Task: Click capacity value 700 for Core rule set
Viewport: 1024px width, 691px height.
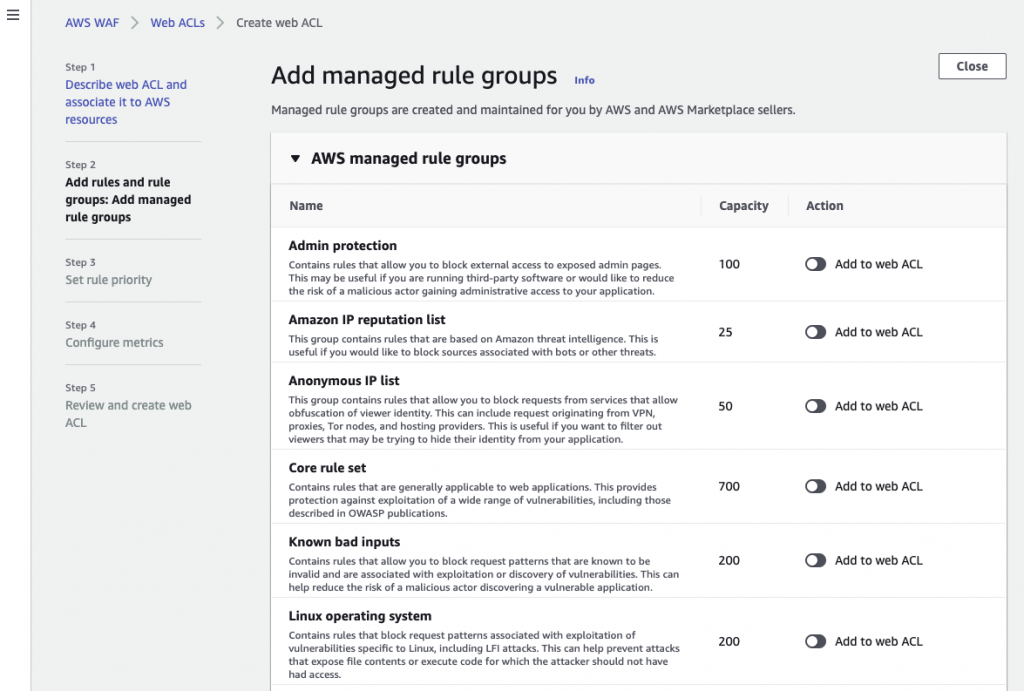Action: point(729,487)
